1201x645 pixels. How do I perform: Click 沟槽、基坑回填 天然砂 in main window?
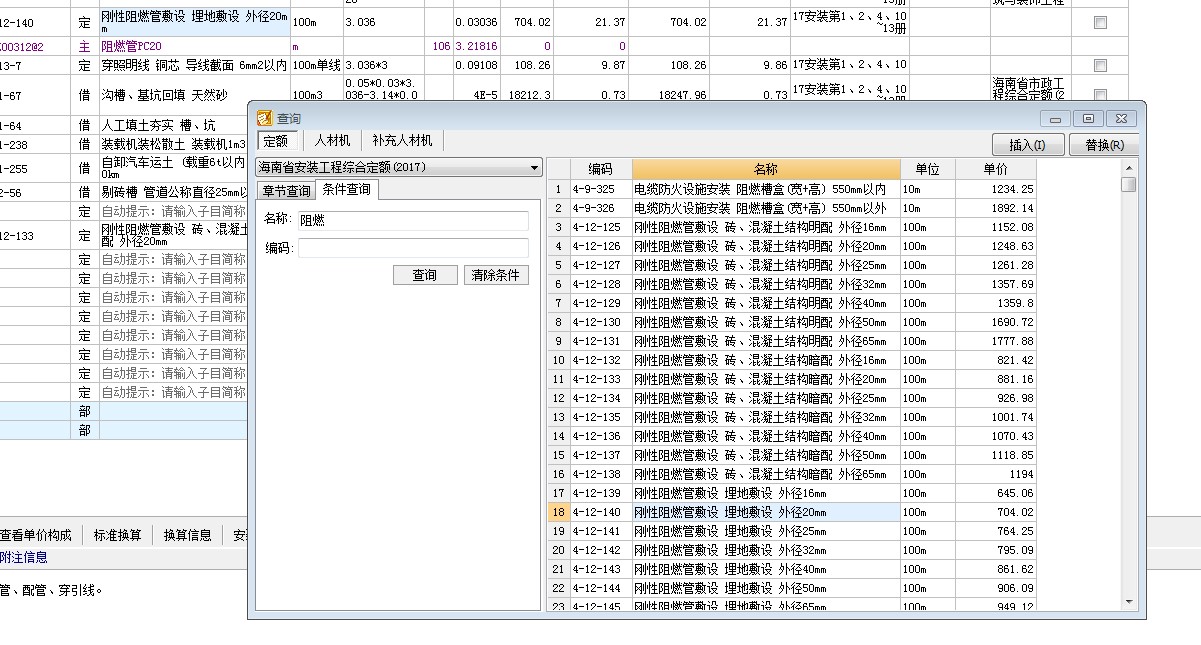[x=164, y=95]
